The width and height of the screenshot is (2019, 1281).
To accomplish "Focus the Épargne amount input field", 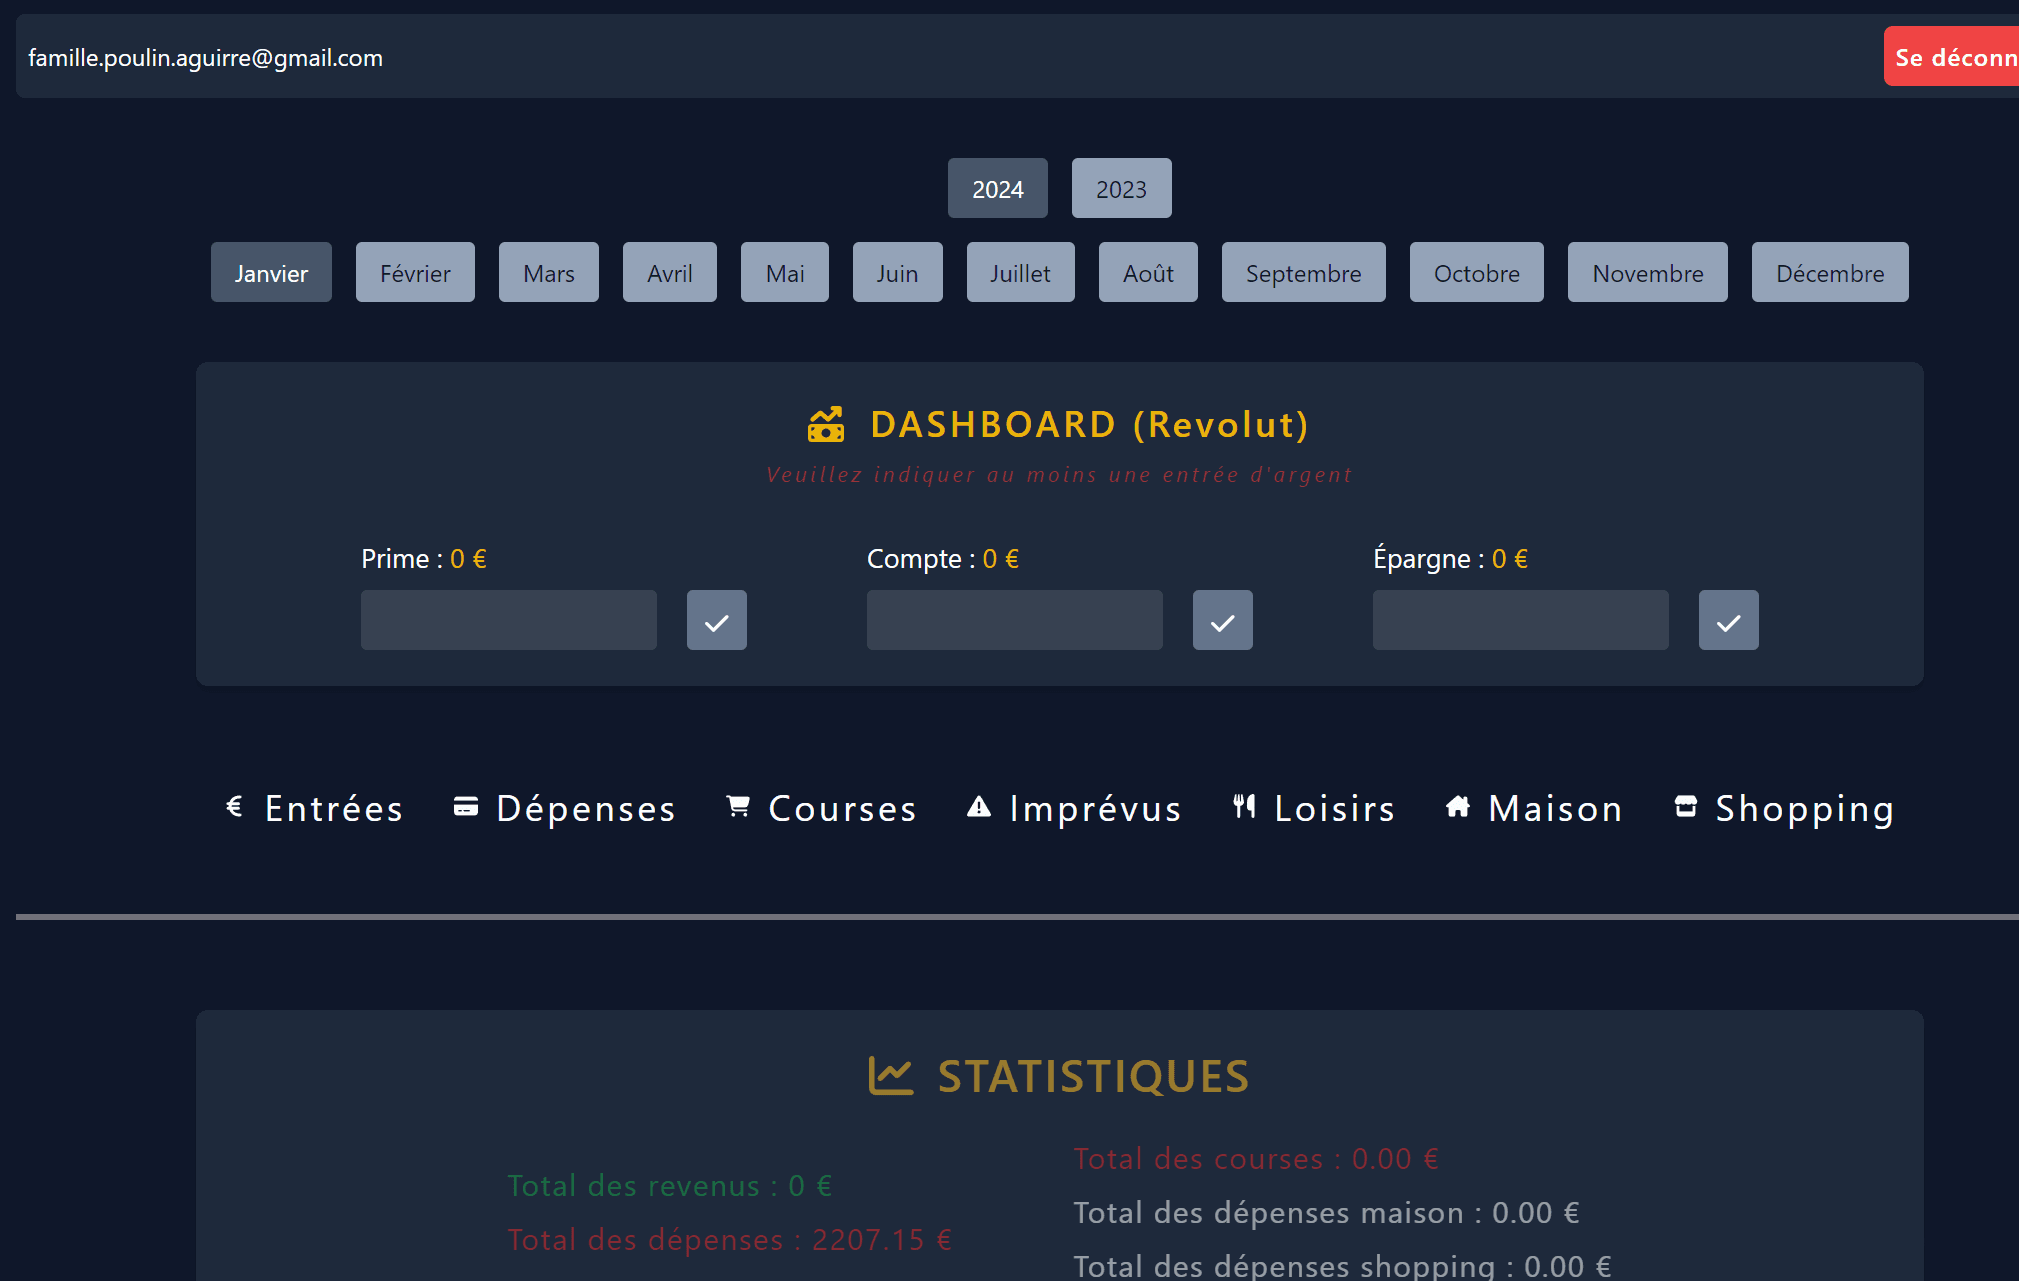I will click(1521, 620).
